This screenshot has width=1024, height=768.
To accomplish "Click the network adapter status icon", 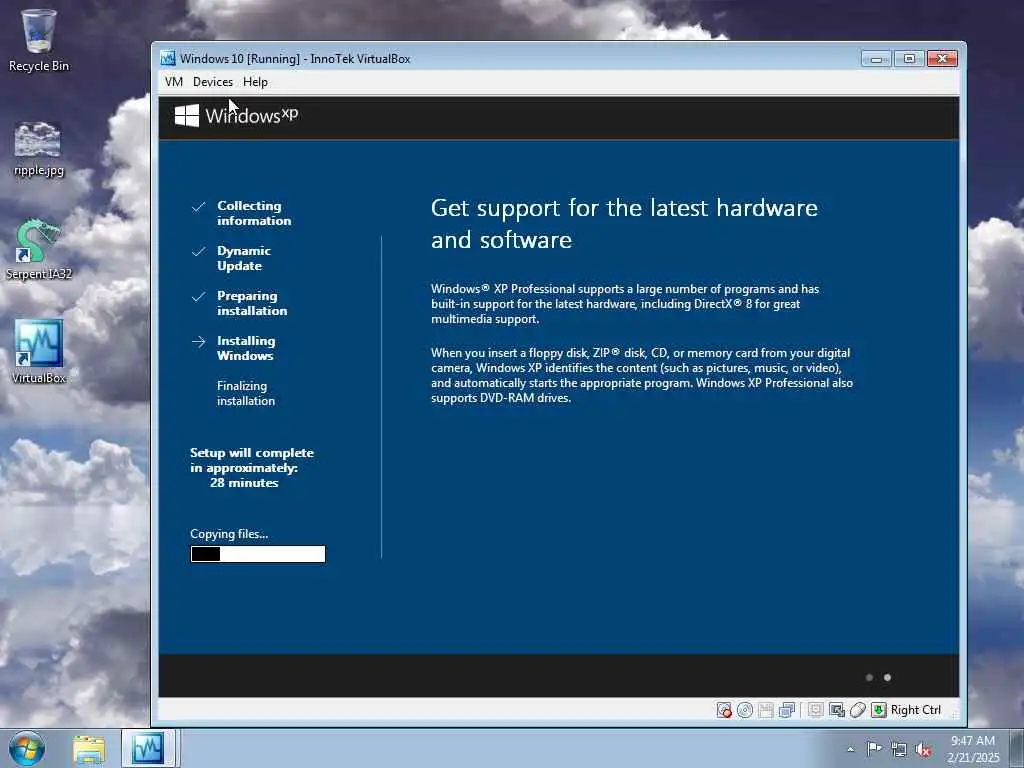I will click(x=787, y=710).
